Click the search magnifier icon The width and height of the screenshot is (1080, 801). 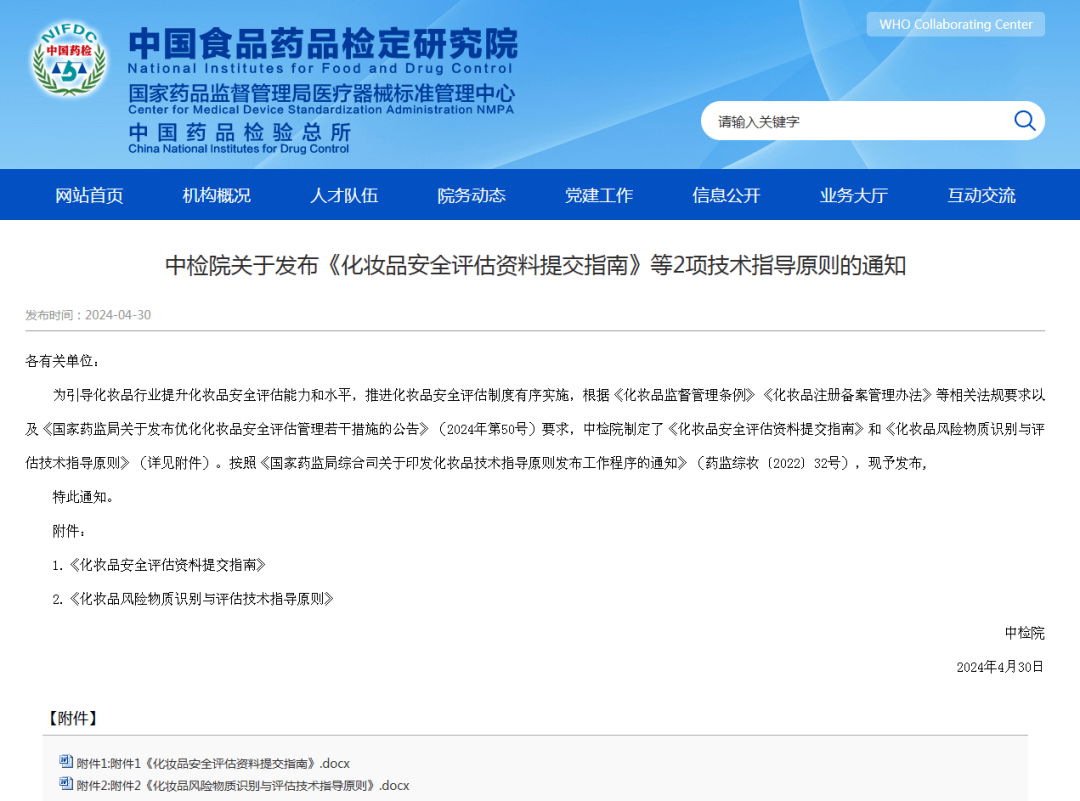(1024, 120)
